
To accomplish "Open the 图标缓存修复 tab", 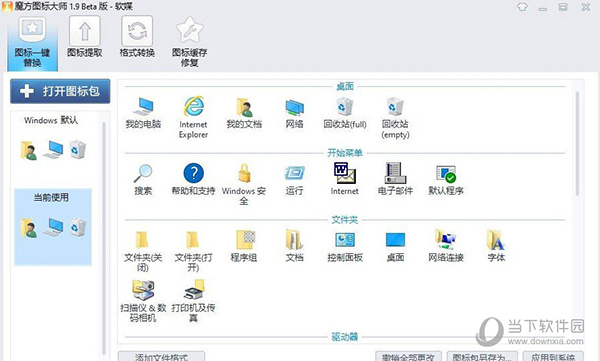I will pos(189,42).
